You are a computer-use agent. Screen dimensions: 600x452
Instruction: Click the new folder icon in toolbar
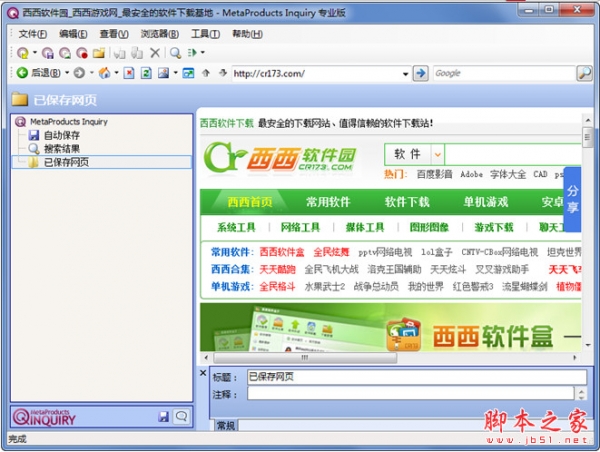pos(98,53)
